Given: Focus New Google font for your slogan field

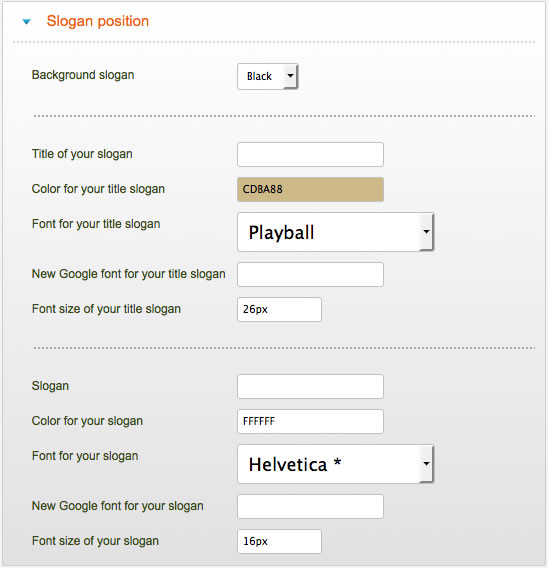Looking at the screenshot, I should click(310, 506).
